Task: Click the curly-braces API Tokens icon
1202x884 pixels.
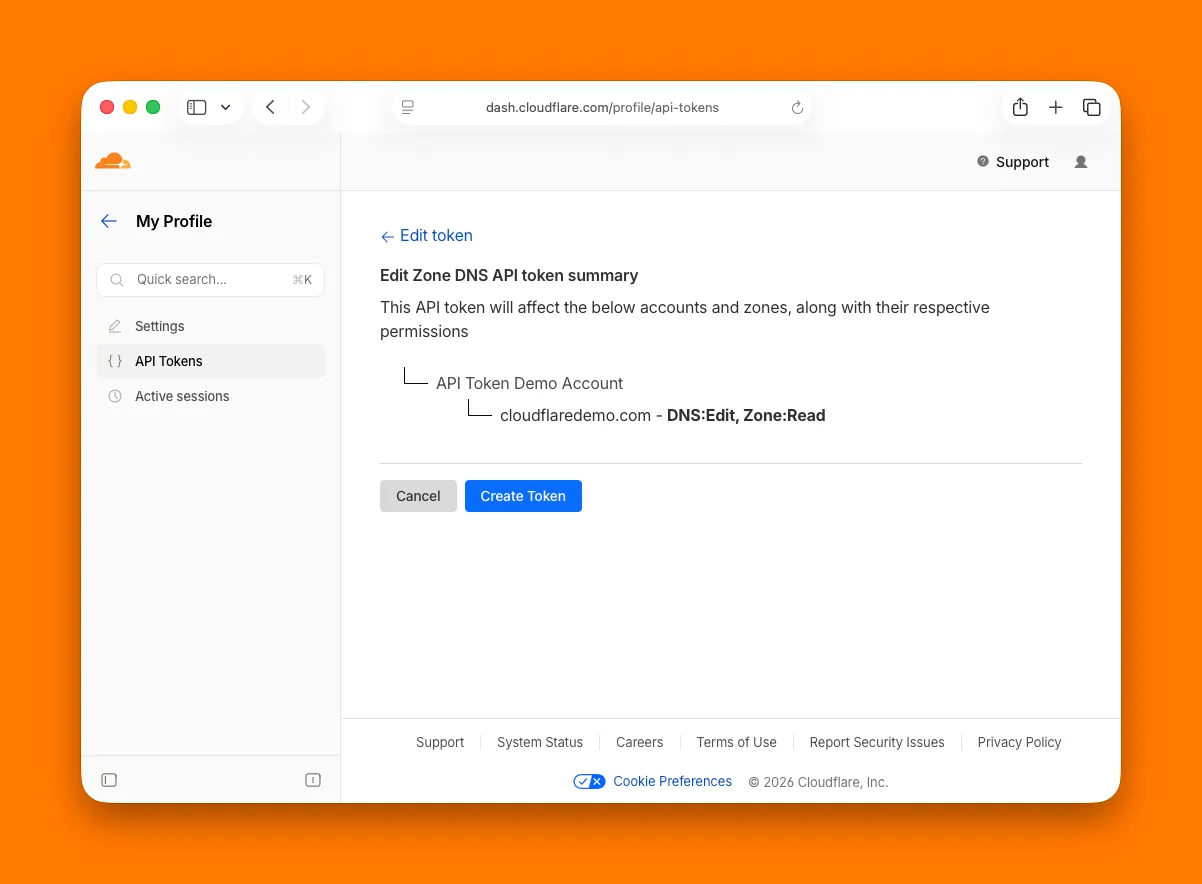Action: [114, 361]
